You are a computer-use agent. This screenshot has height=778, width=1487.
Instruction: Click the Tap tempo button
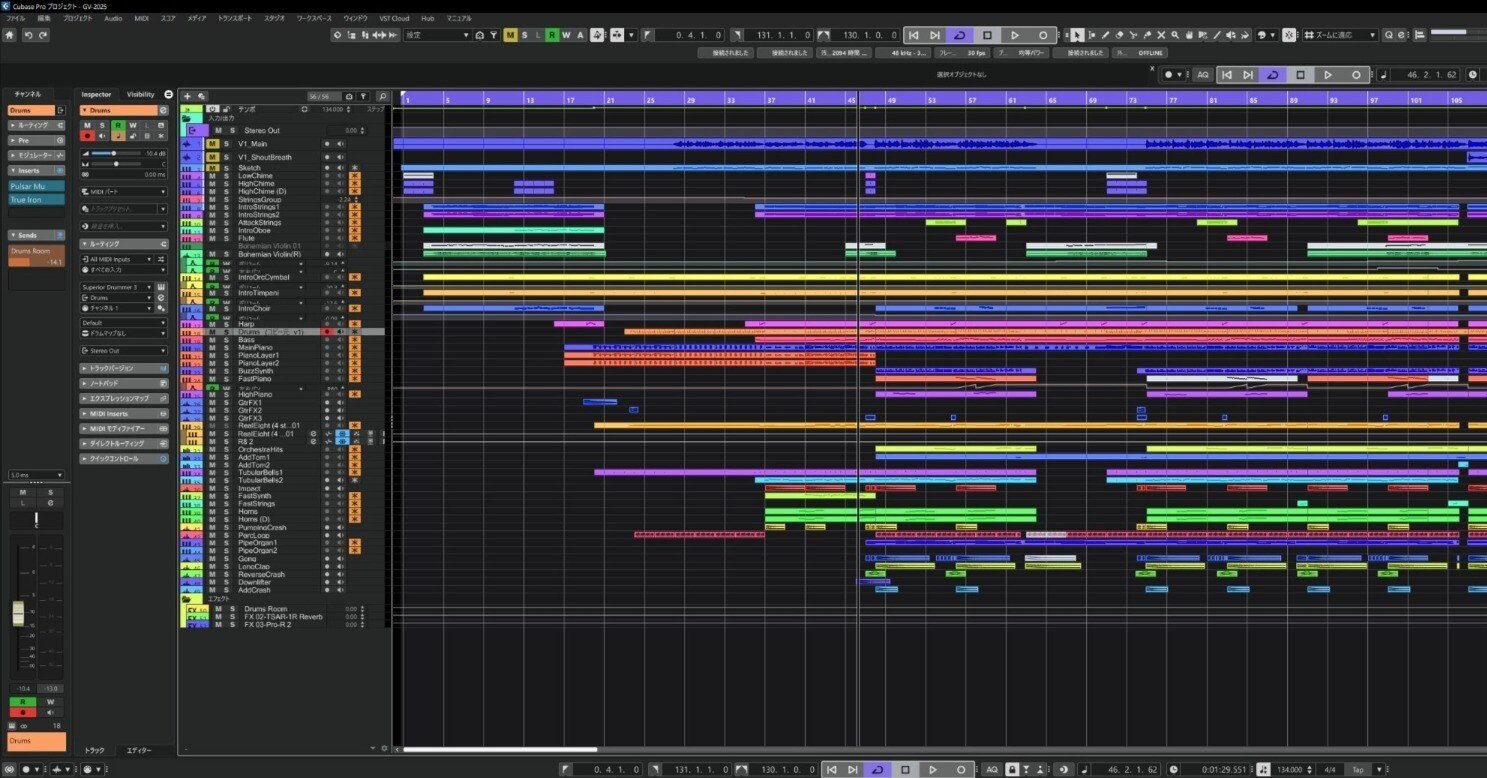(1358, 769)
